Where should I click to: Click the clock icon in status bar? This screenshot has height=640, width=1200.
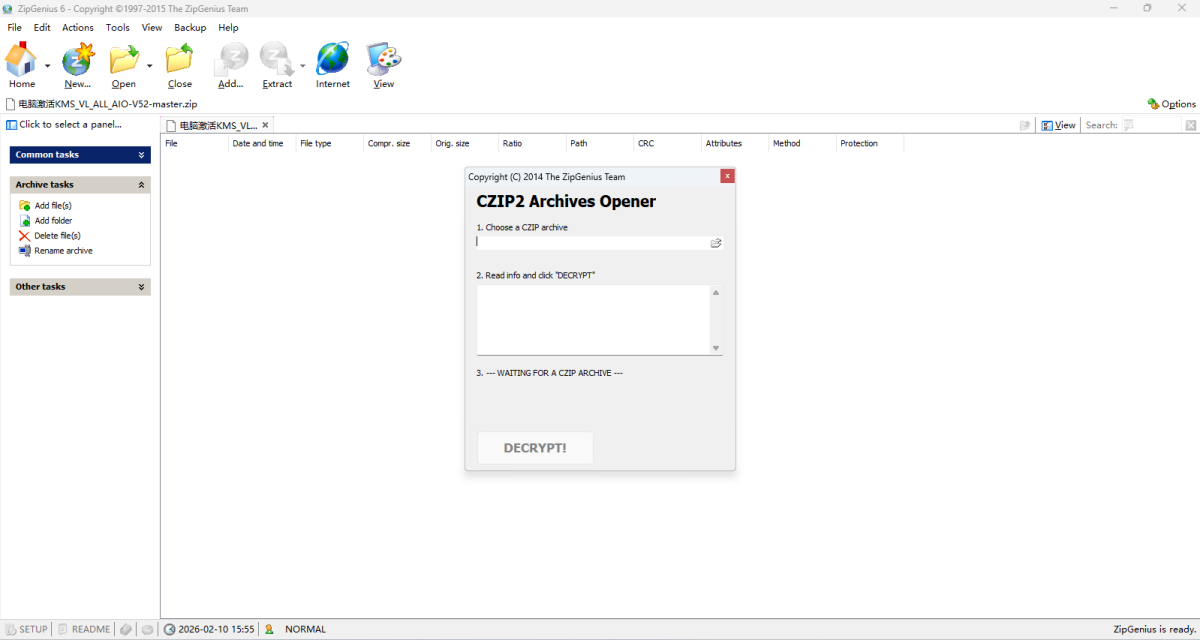click(170, 629)
